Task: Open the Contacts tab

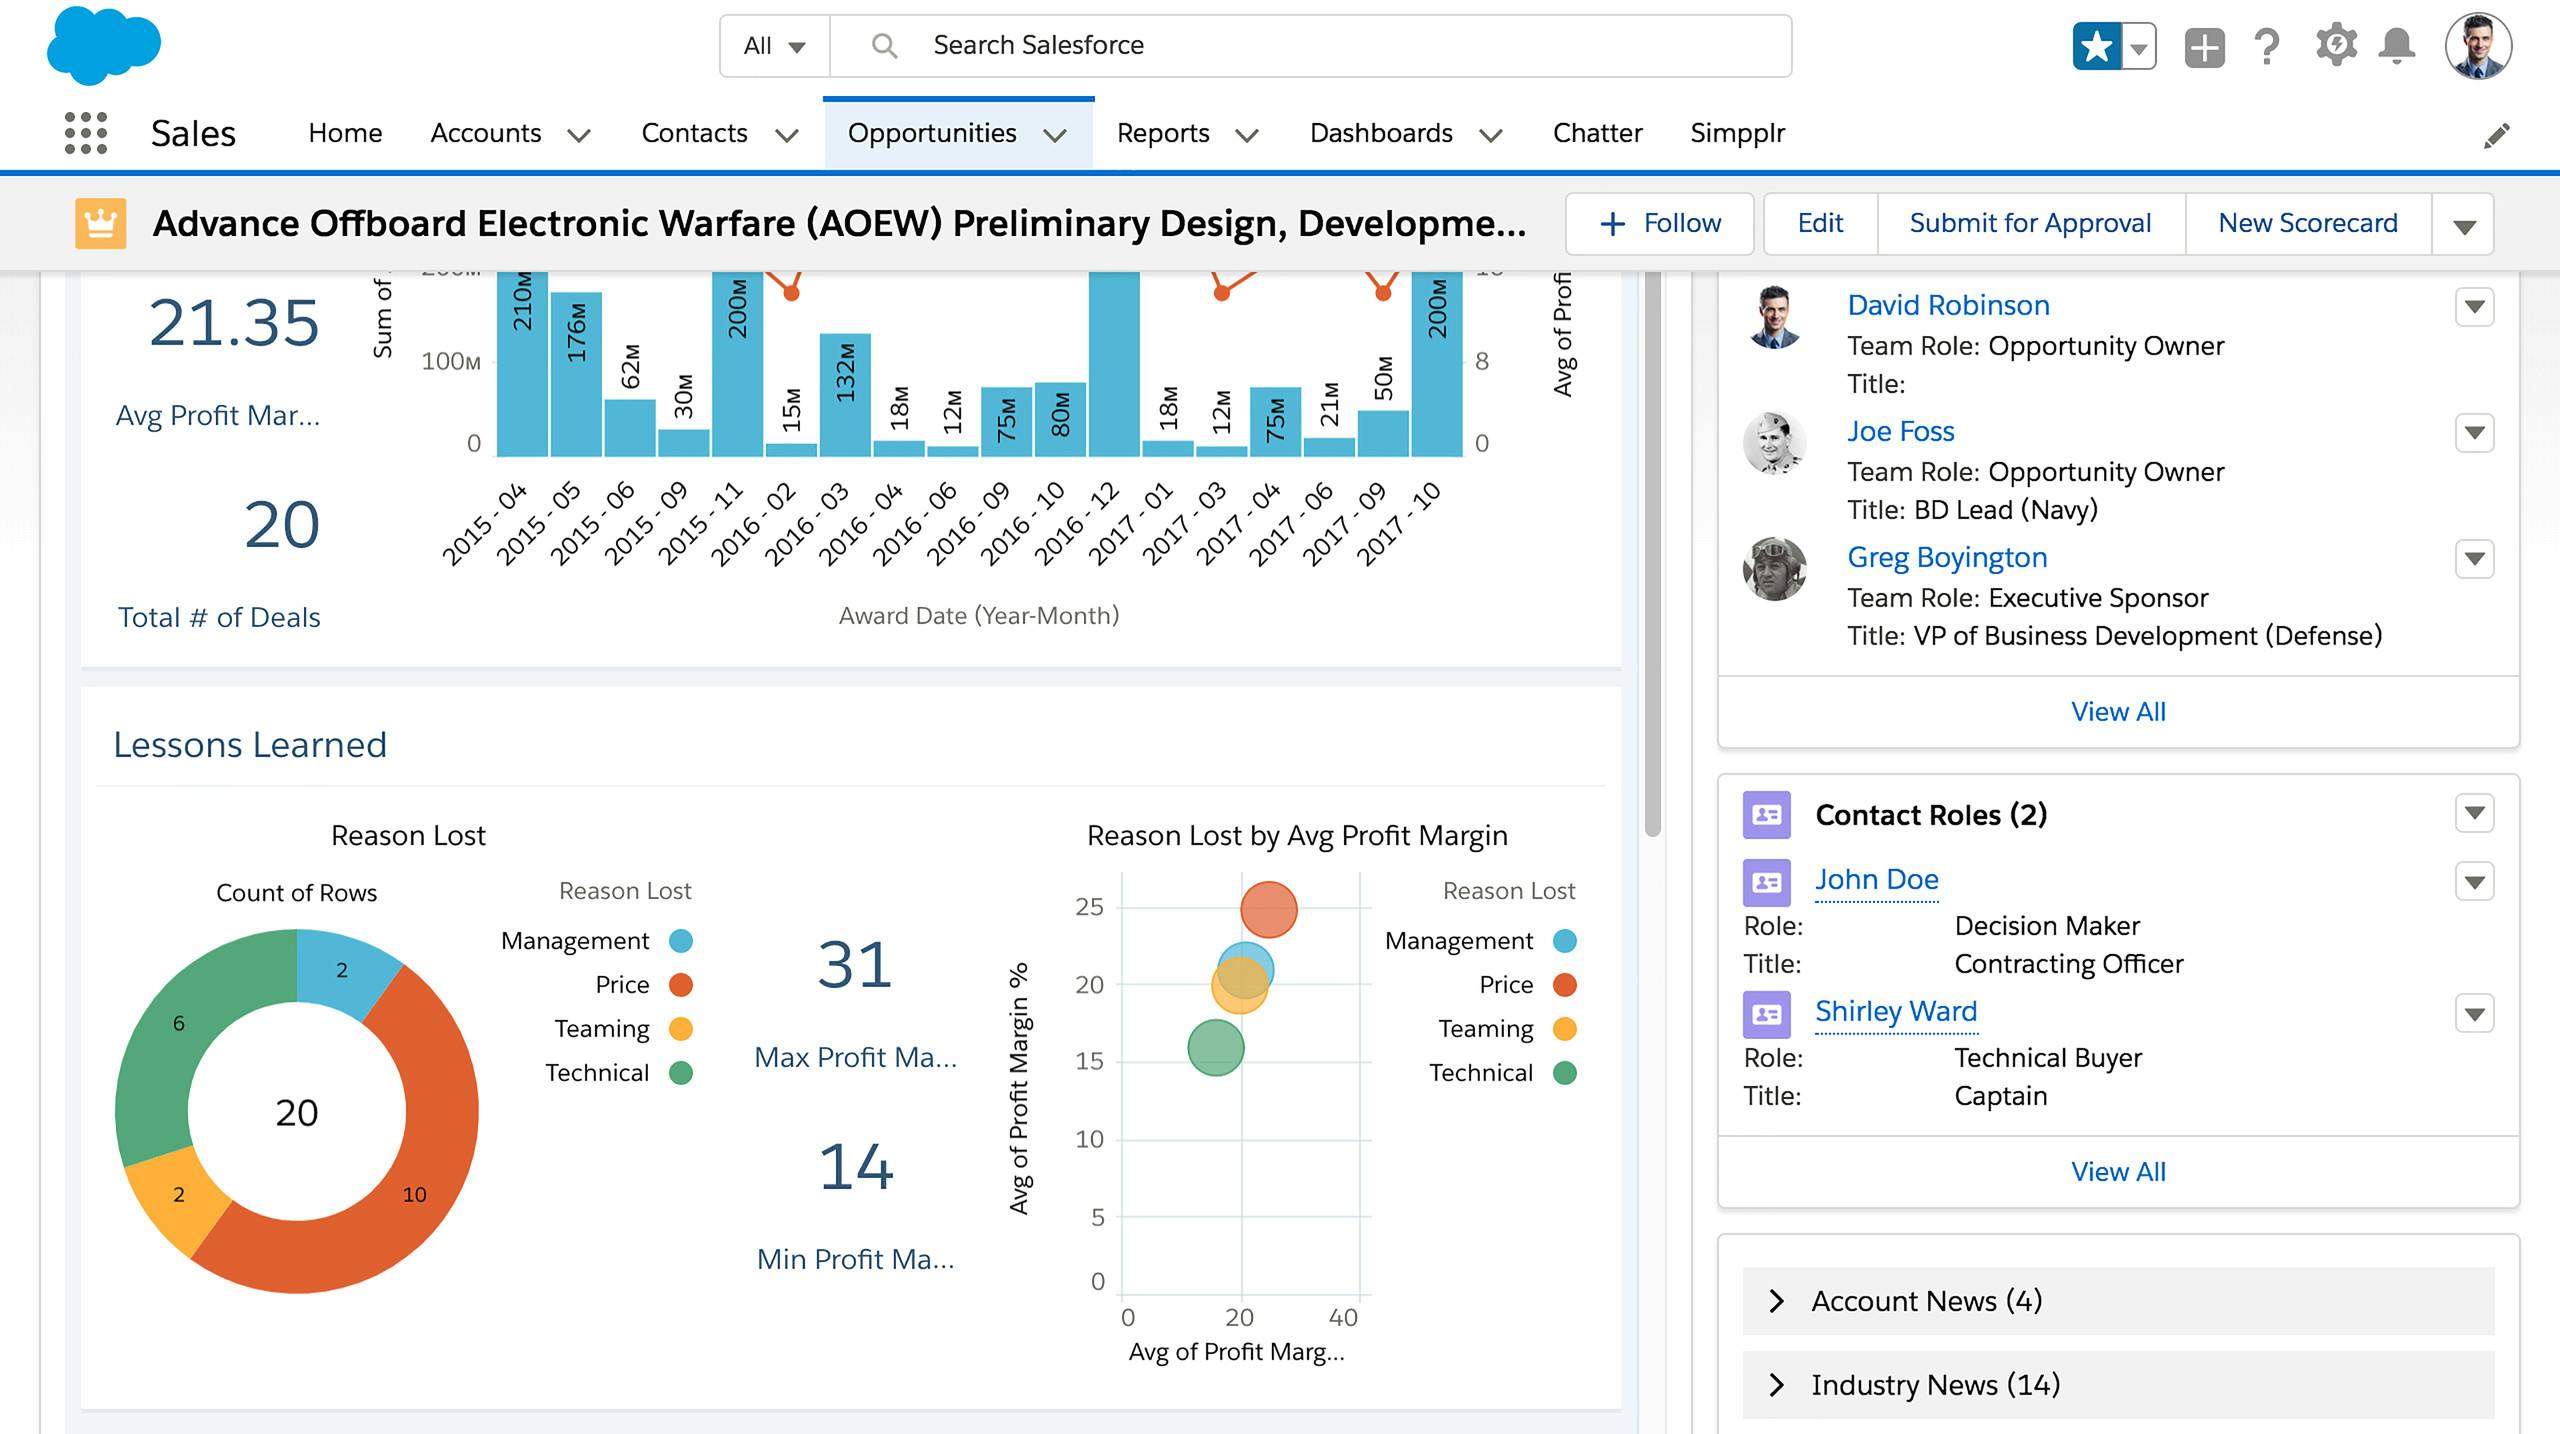Action: click(x=694, y=133)
